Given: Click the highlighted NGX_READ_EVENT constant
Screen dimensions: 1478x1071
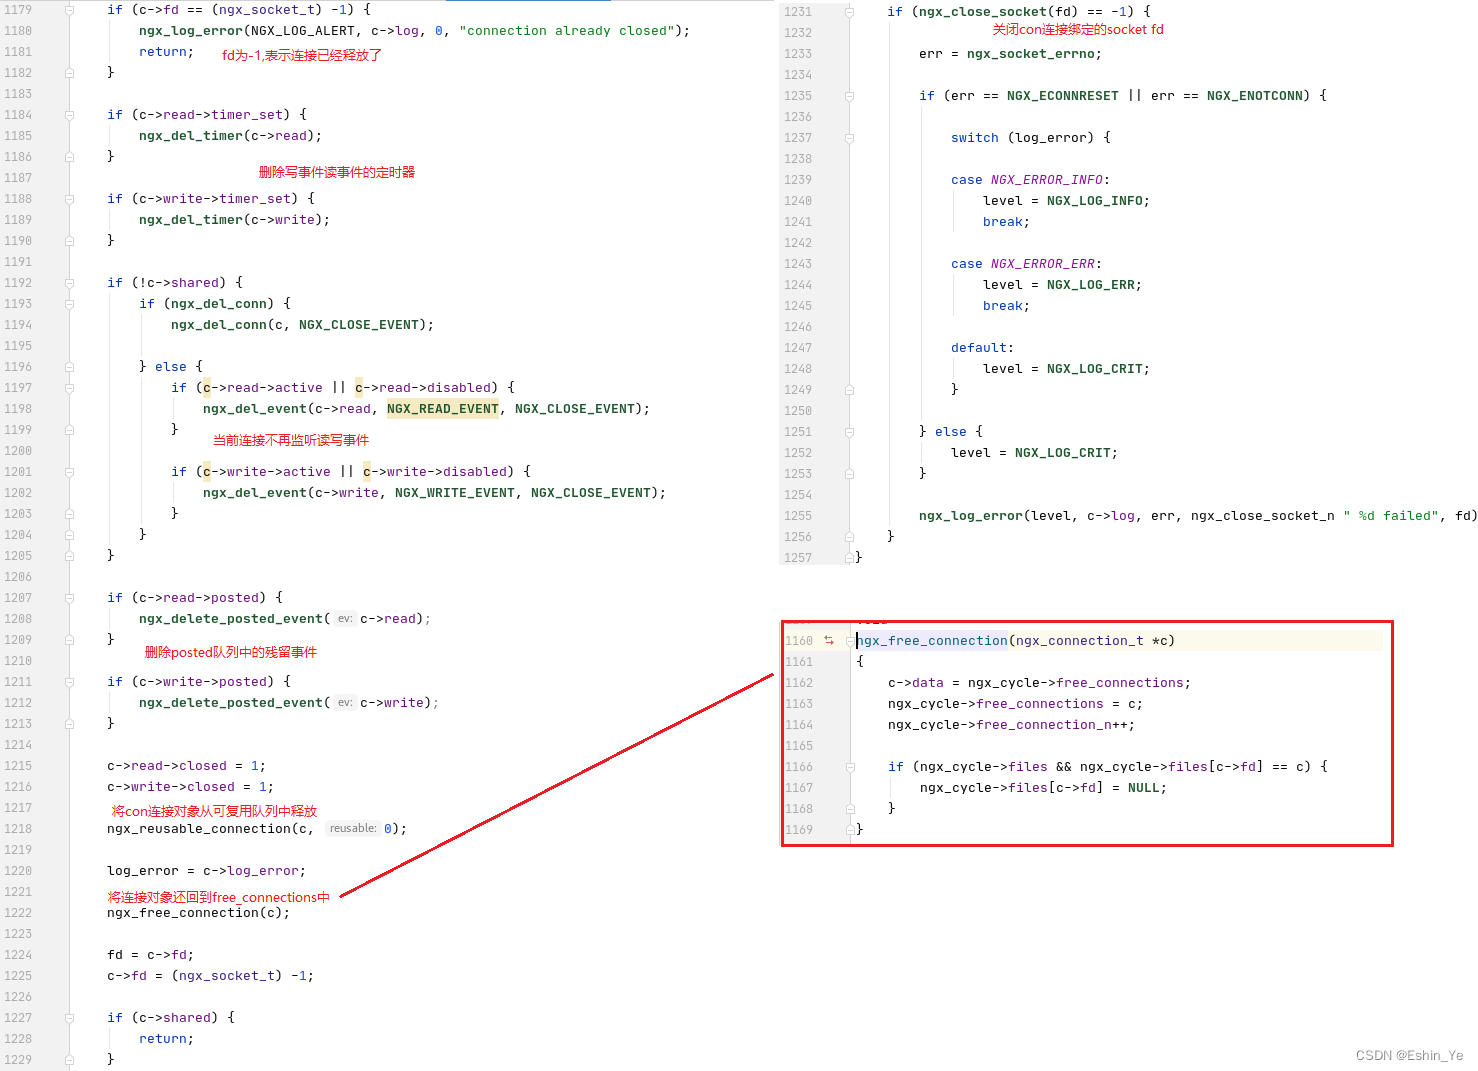Looking at the screenshot, I should [x=442, y=409].
